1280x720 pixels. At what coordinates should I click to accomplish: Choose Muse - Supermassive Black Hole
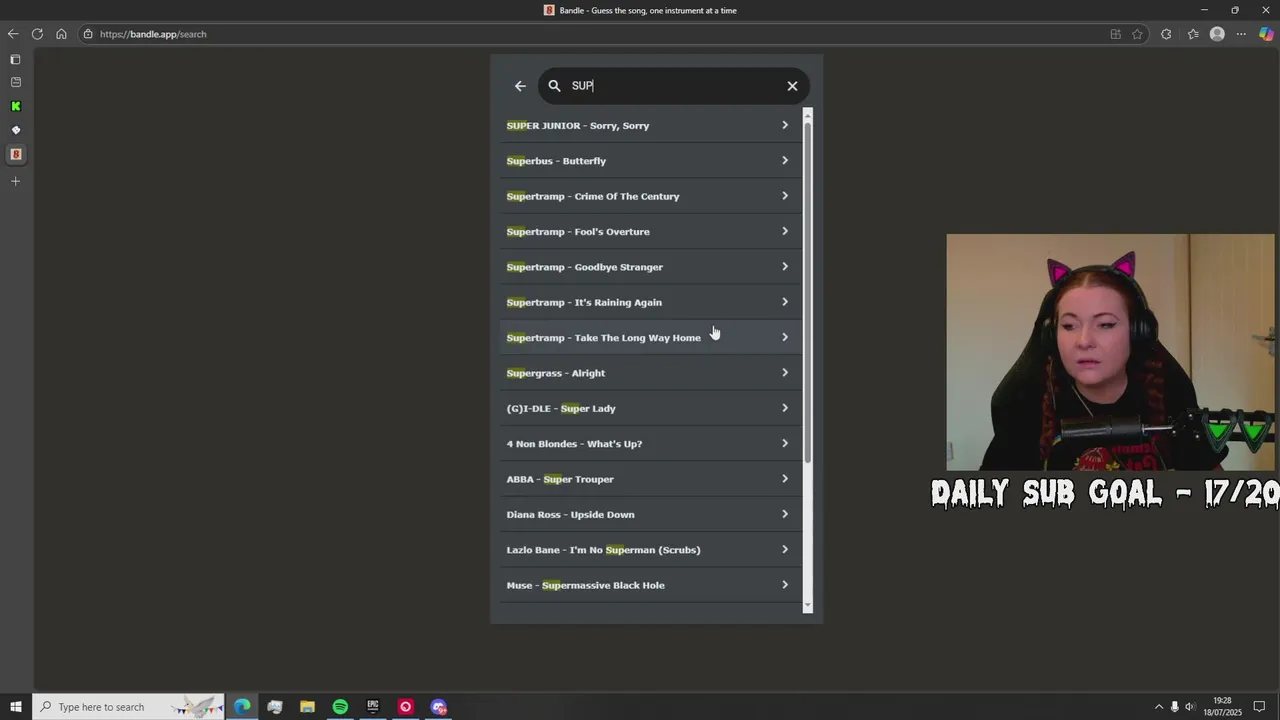click(651, 585)
